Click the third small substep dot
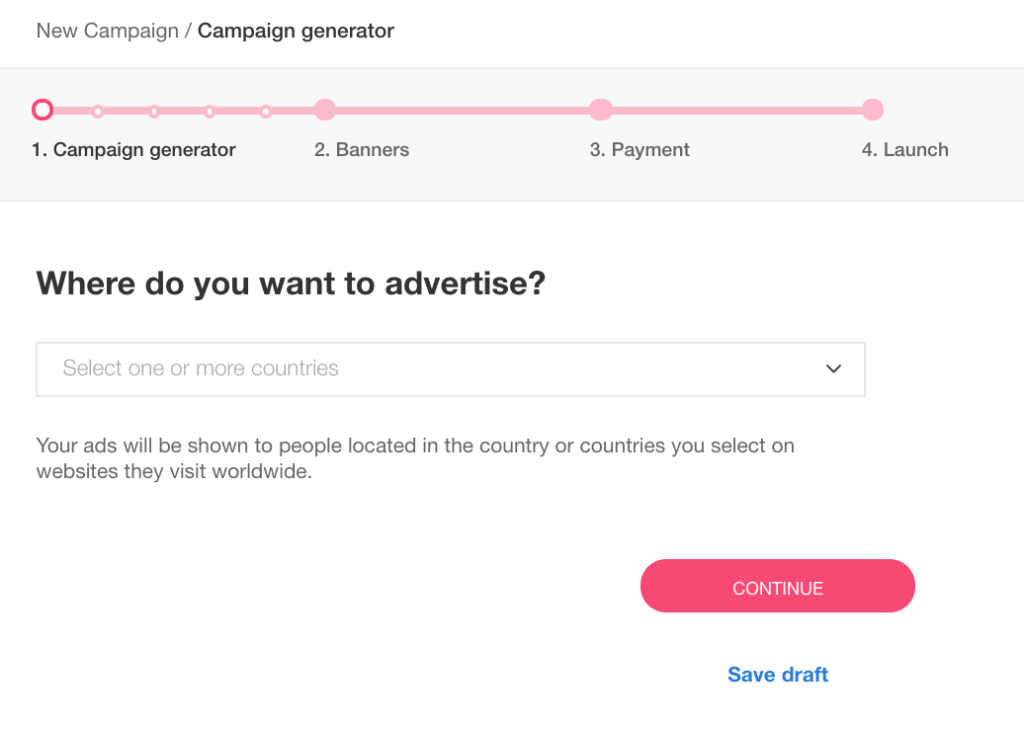The image size is (1024, 731). pyautogui.click(x=209, y=109)
